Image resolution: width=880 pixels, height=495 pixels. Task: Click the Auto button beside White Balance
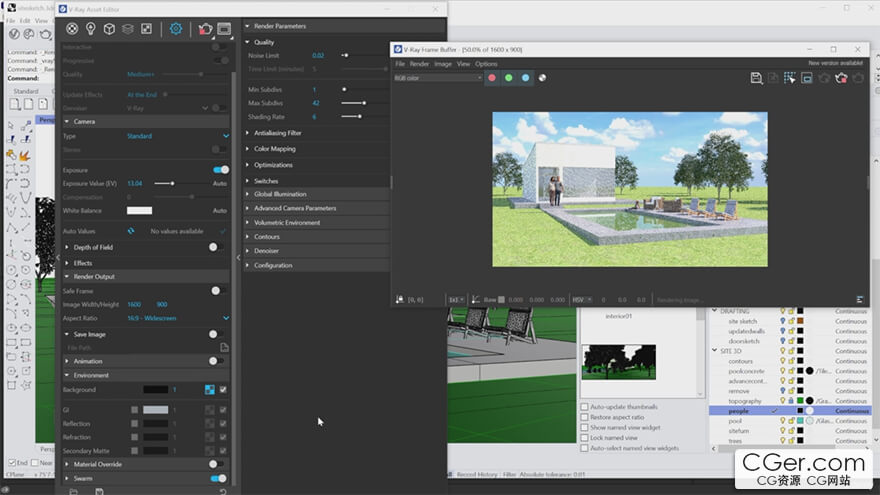220,211
